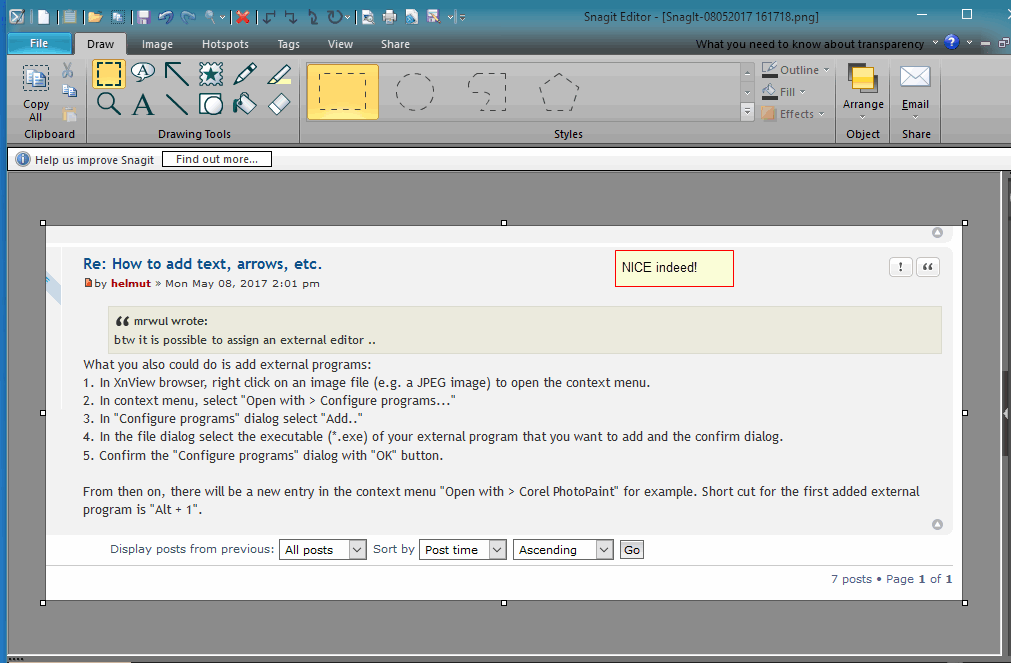This screenshot has height=663, width=1011.
Task: Expand the Styles gallery more arrow
Action: [x=747, y=114]
